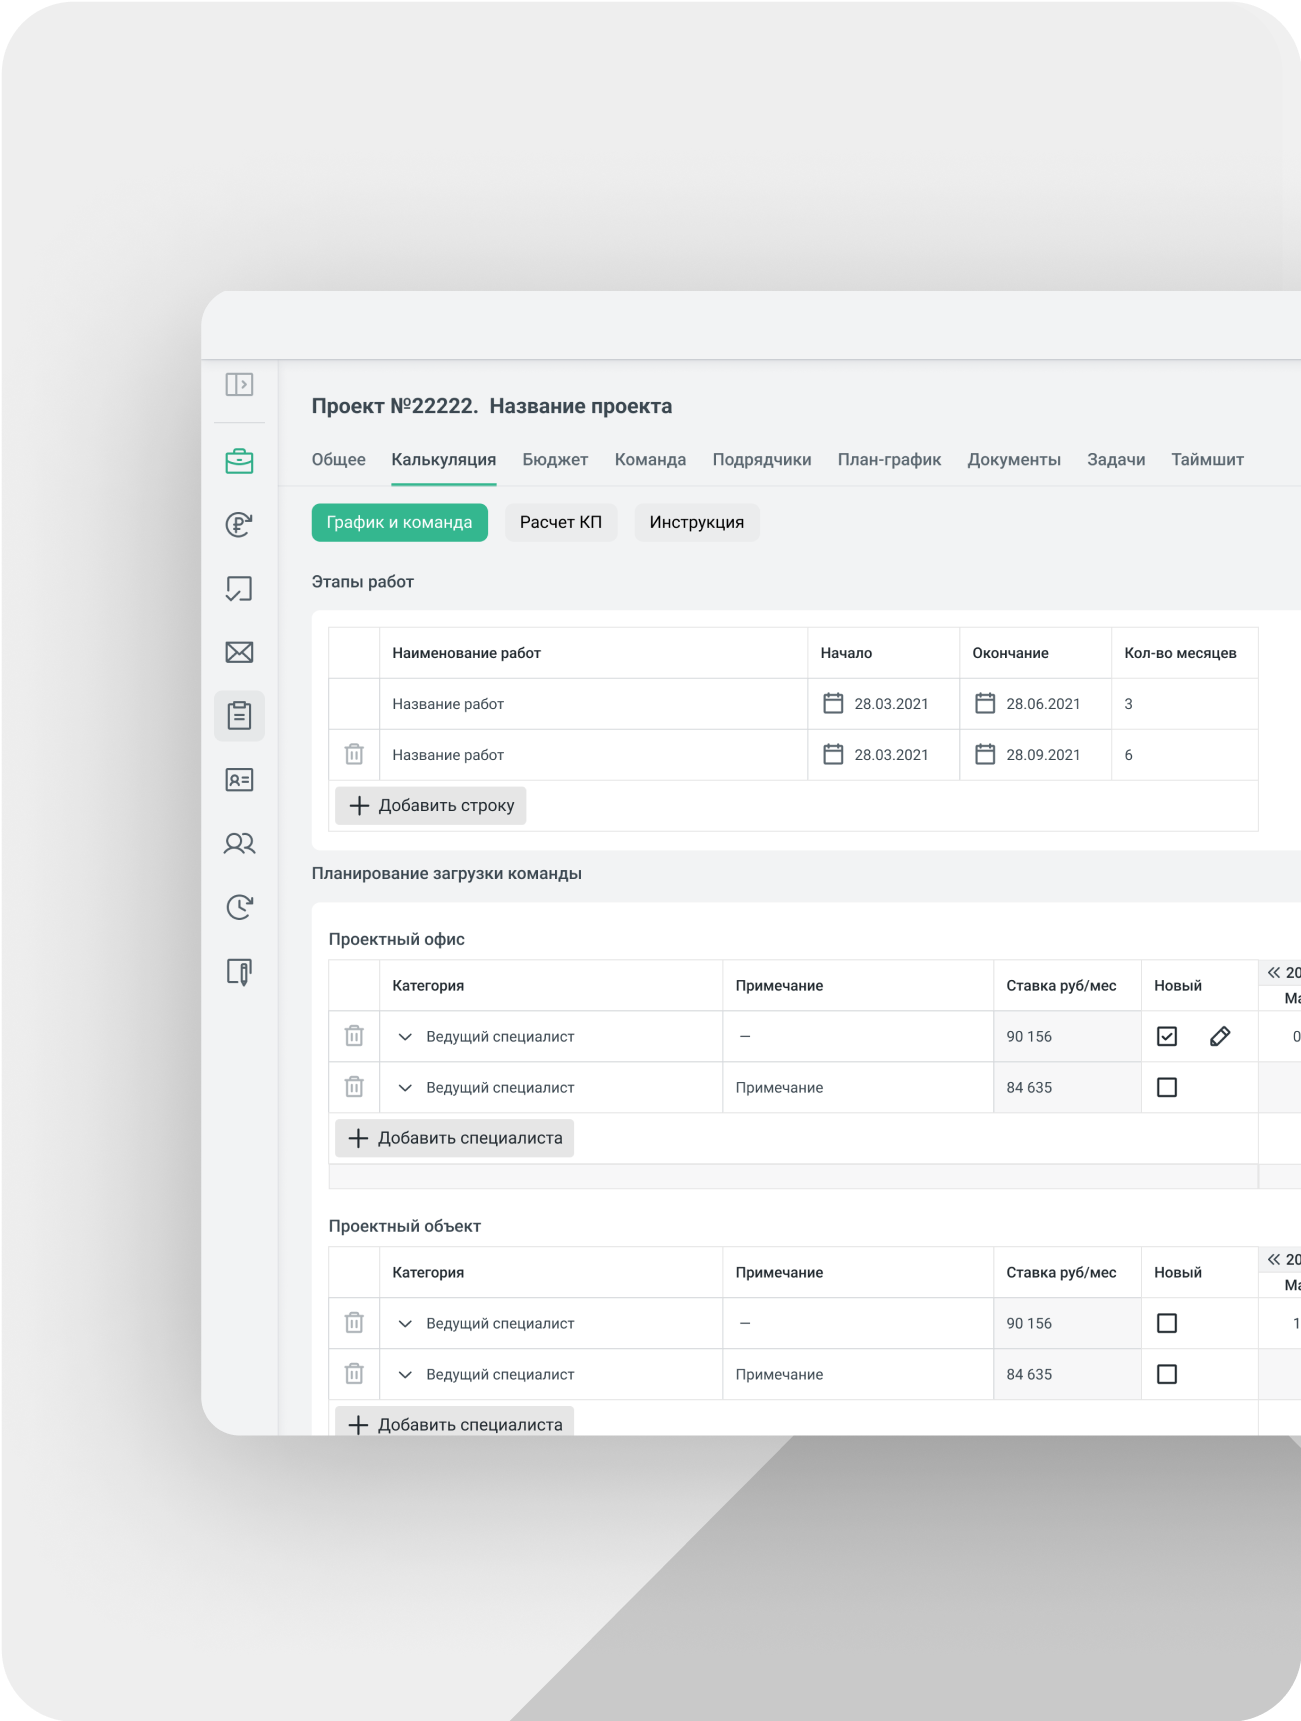The image size is (1301, 1721).
Task: Click the pencil edit icon in Проектный офис
Action: (1219, 1036)
